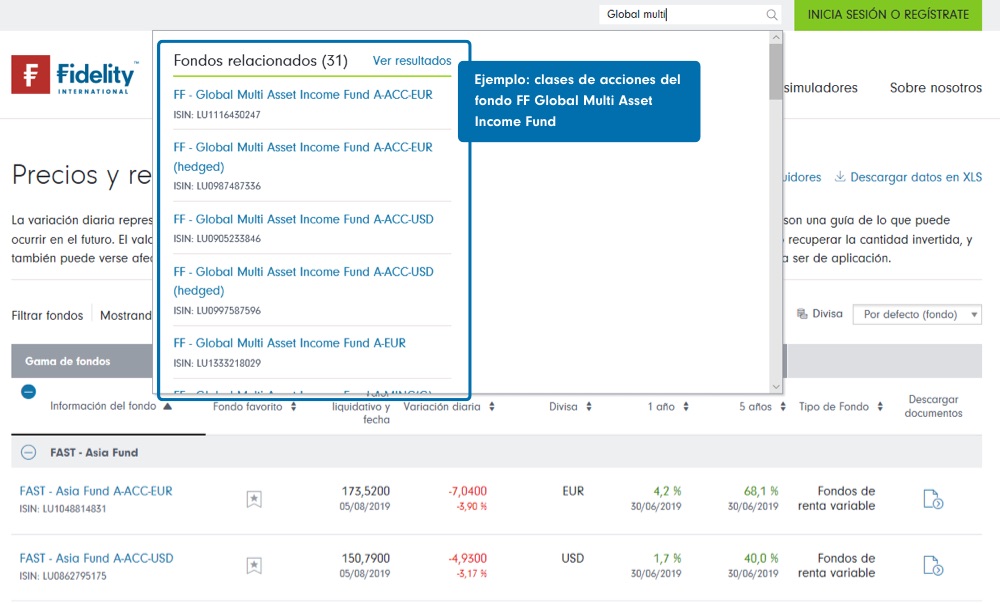Sort by Tipo de Fondo column

[879, 406]
